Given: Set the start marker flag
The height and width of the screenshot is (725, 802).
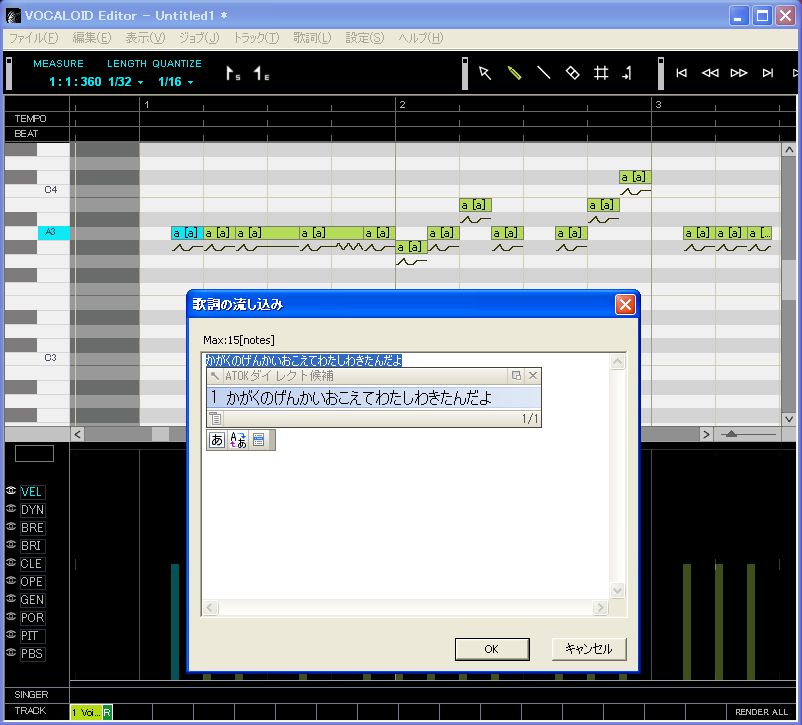Looking at the screenshot, I should pos(233,74).
